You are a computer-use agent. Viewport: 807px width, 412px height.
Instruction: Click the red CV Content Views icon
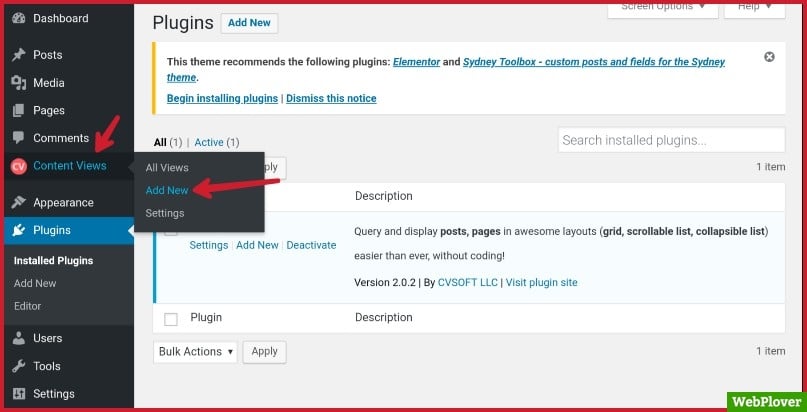(19, 166)
